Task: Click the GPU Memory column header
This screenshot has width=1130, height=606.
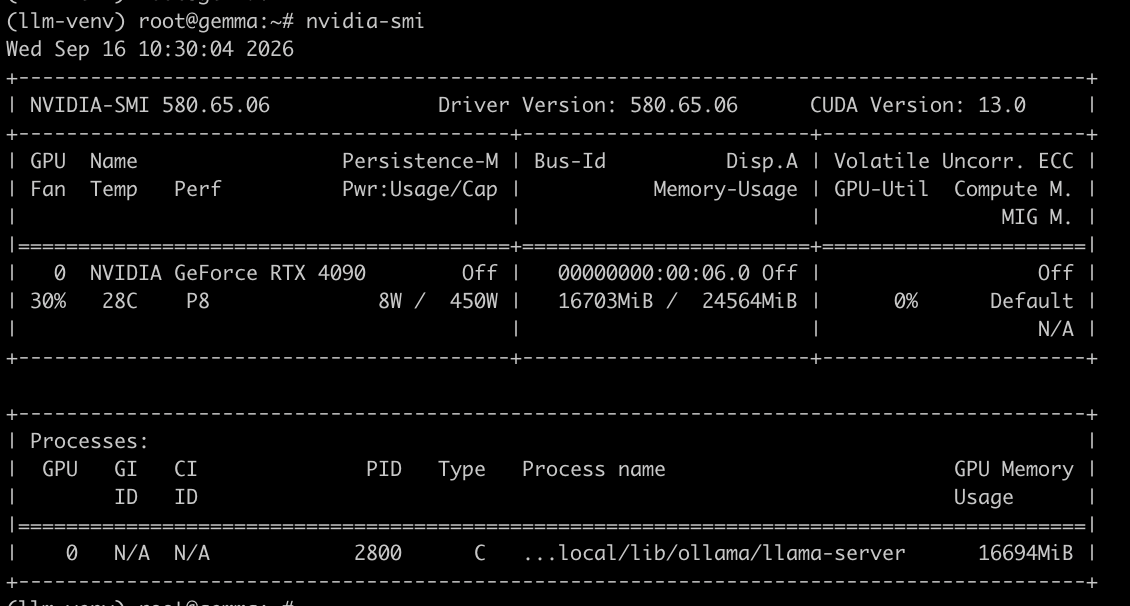Action: [1014, 469]
